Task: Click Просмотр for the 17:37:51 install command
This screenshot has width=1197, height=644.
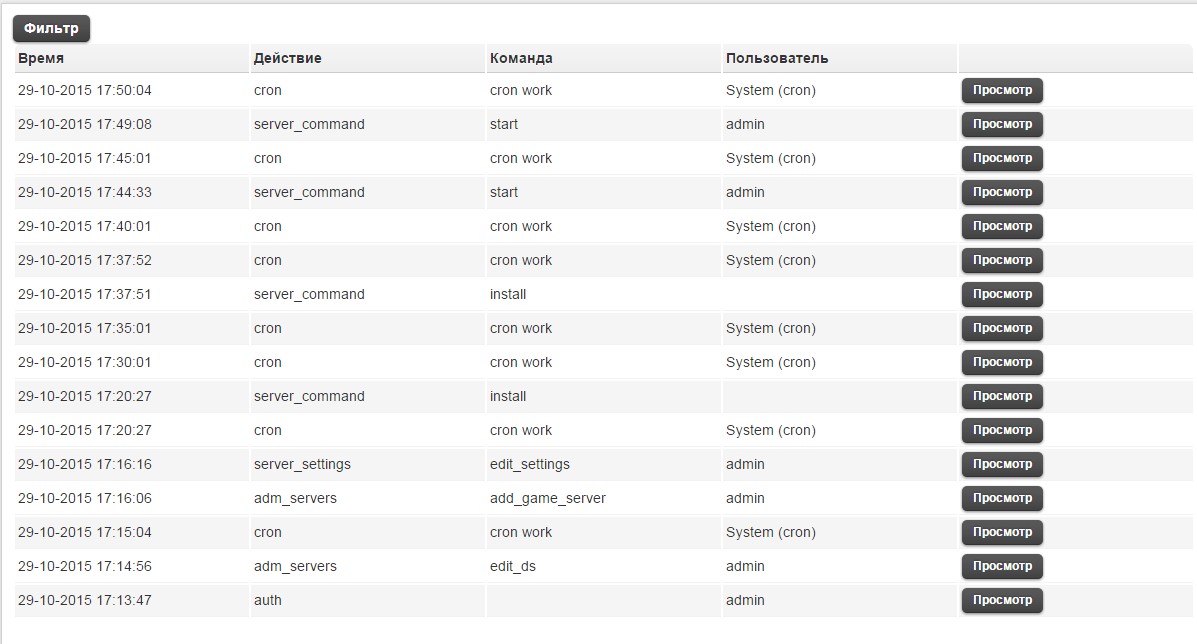Action: (1002, 295)
